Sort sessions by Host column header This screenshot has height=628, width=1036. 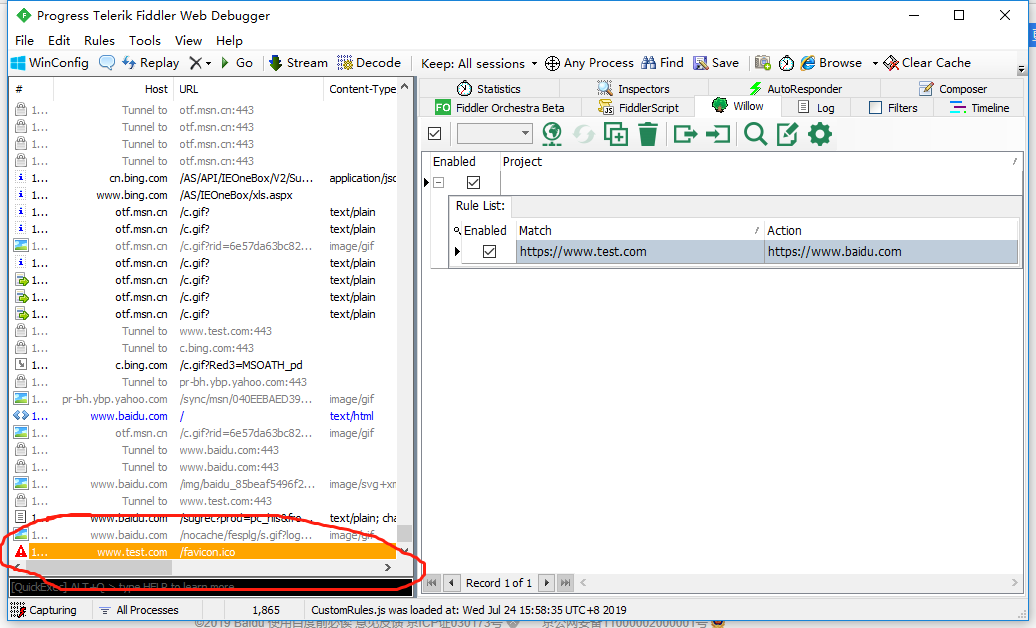point(114,89)
